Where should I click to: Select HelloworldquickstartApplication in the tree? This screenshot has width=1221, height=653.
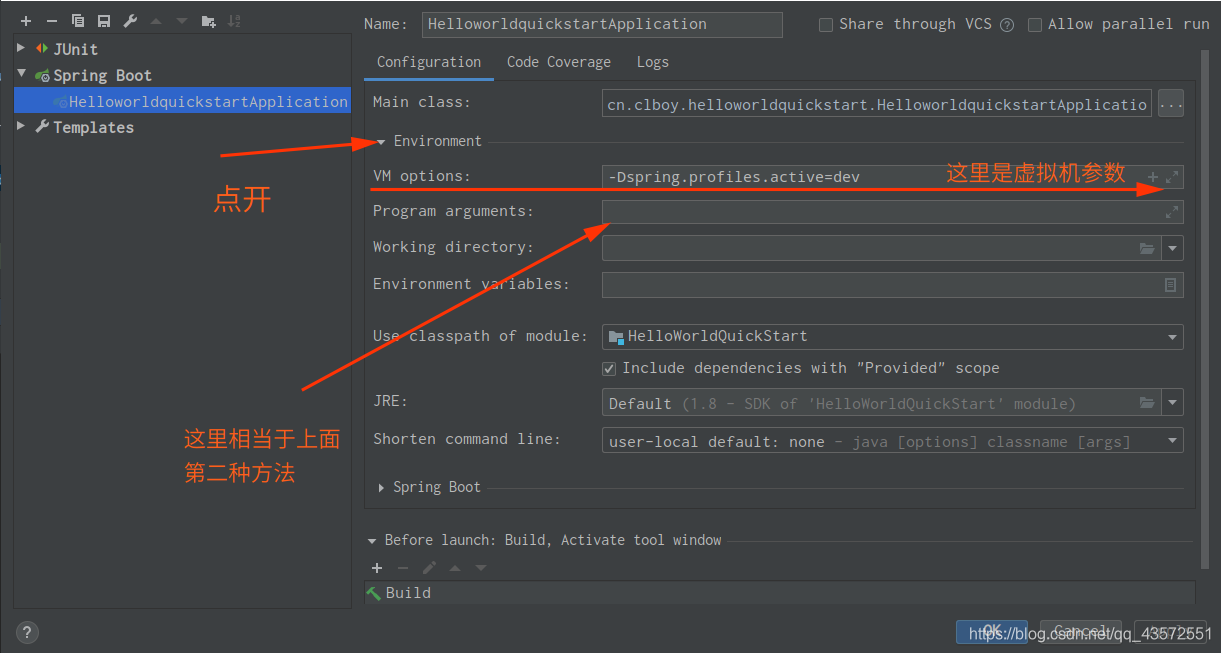[182, 101]
